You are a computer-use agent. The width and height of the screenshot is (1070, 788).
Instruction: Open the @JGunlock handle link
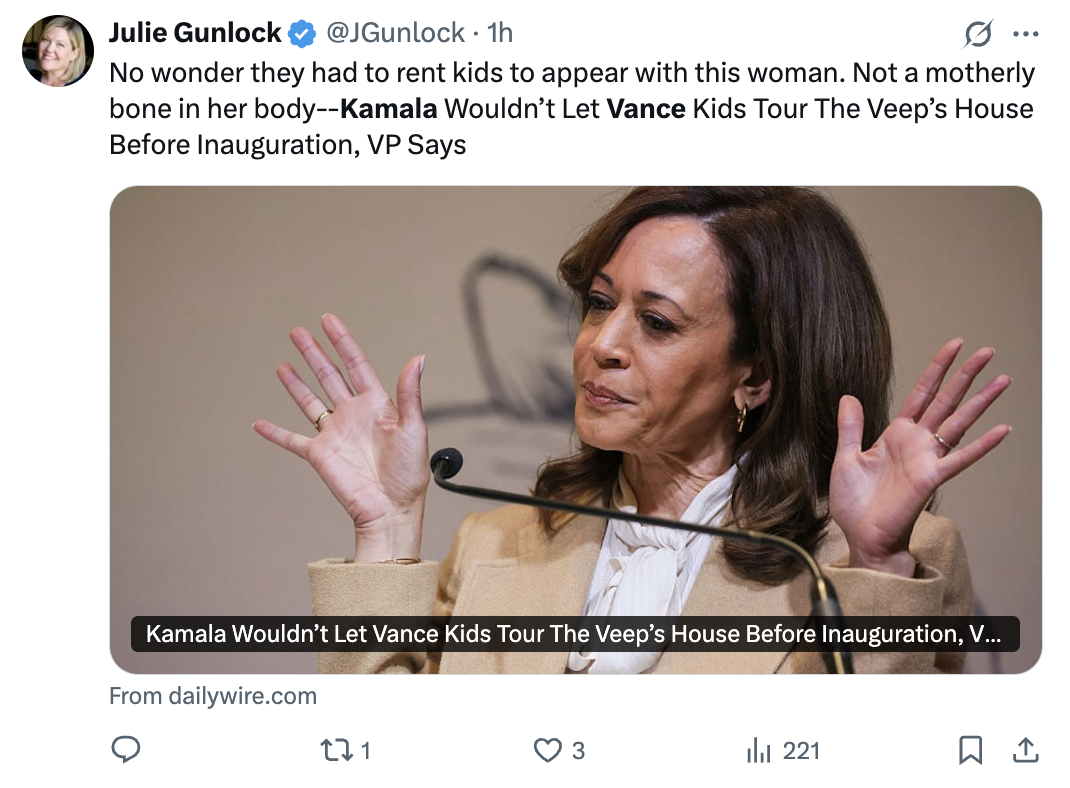pos(394,33)
